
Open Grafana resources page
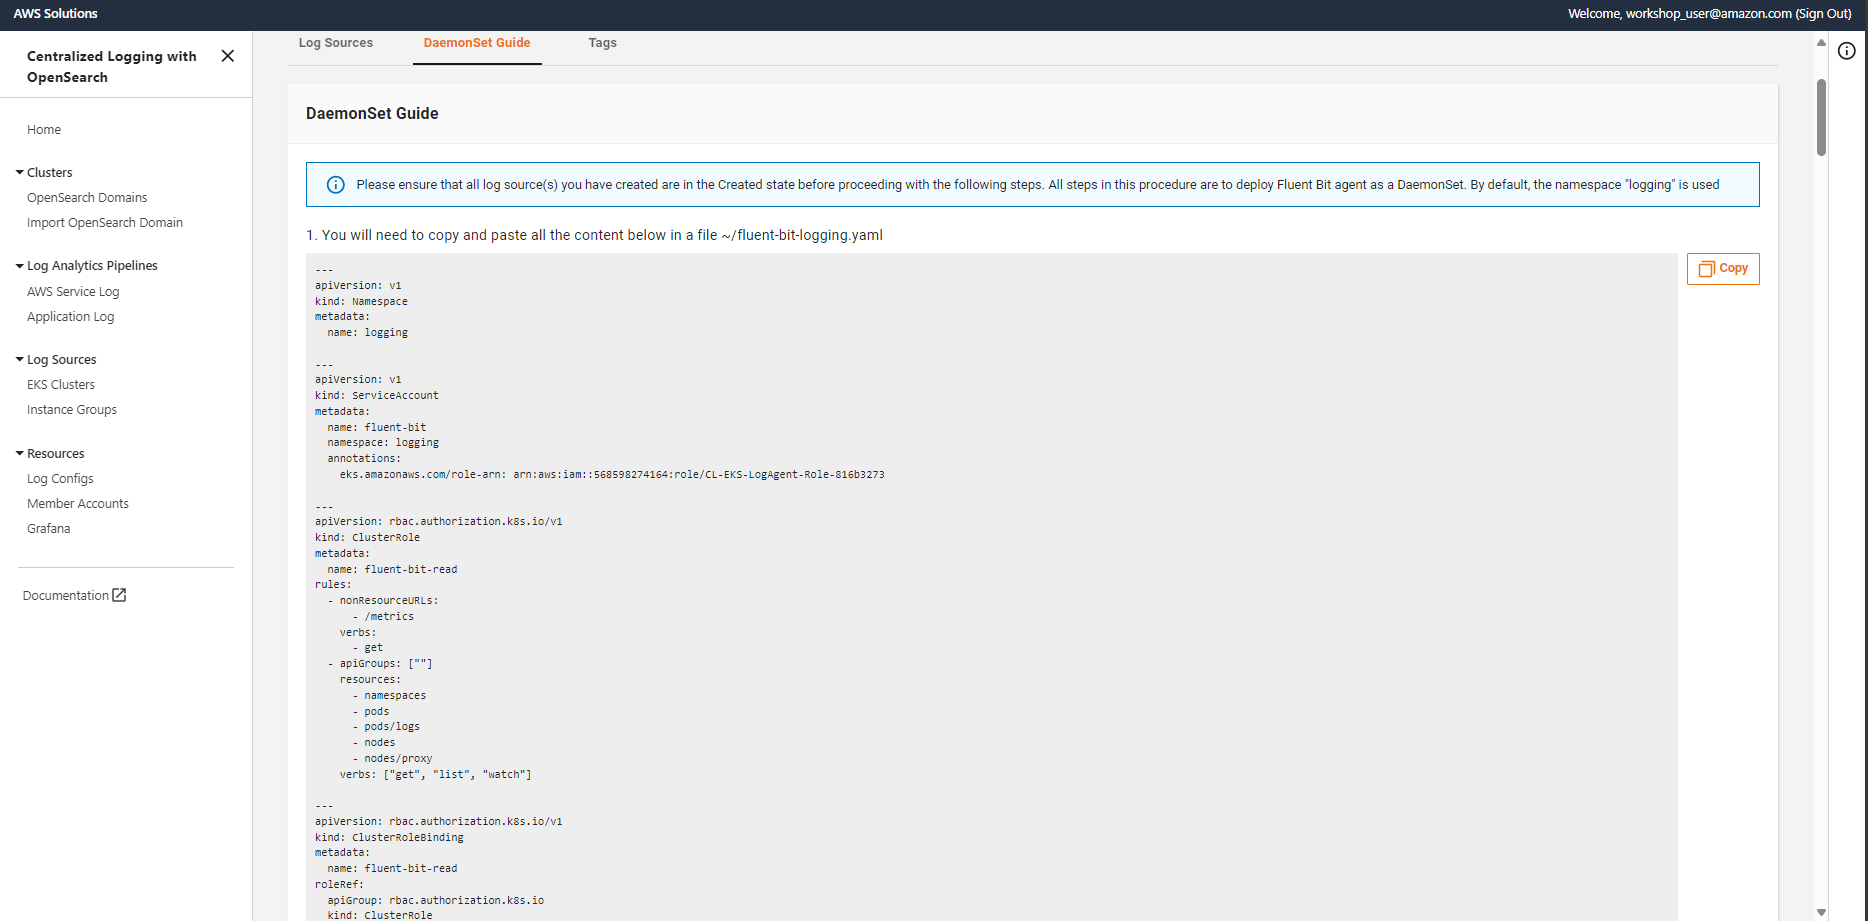(x=49, y=529)
